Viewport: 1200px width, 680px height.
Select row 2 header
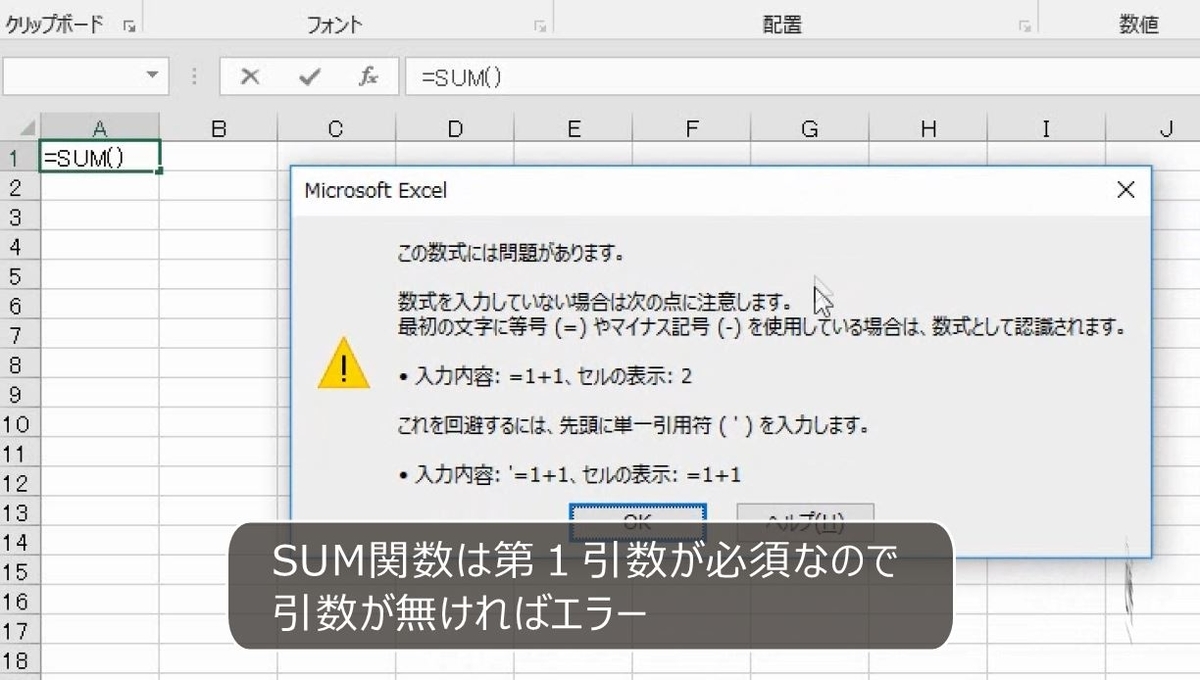[19, 187]
